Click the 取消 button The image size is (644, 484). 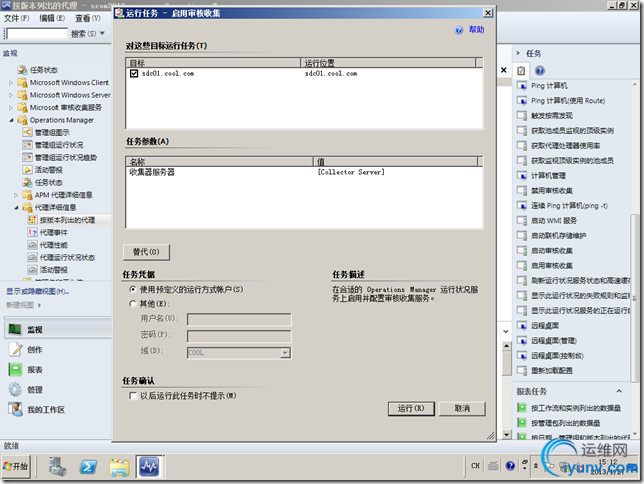(462, 408)
